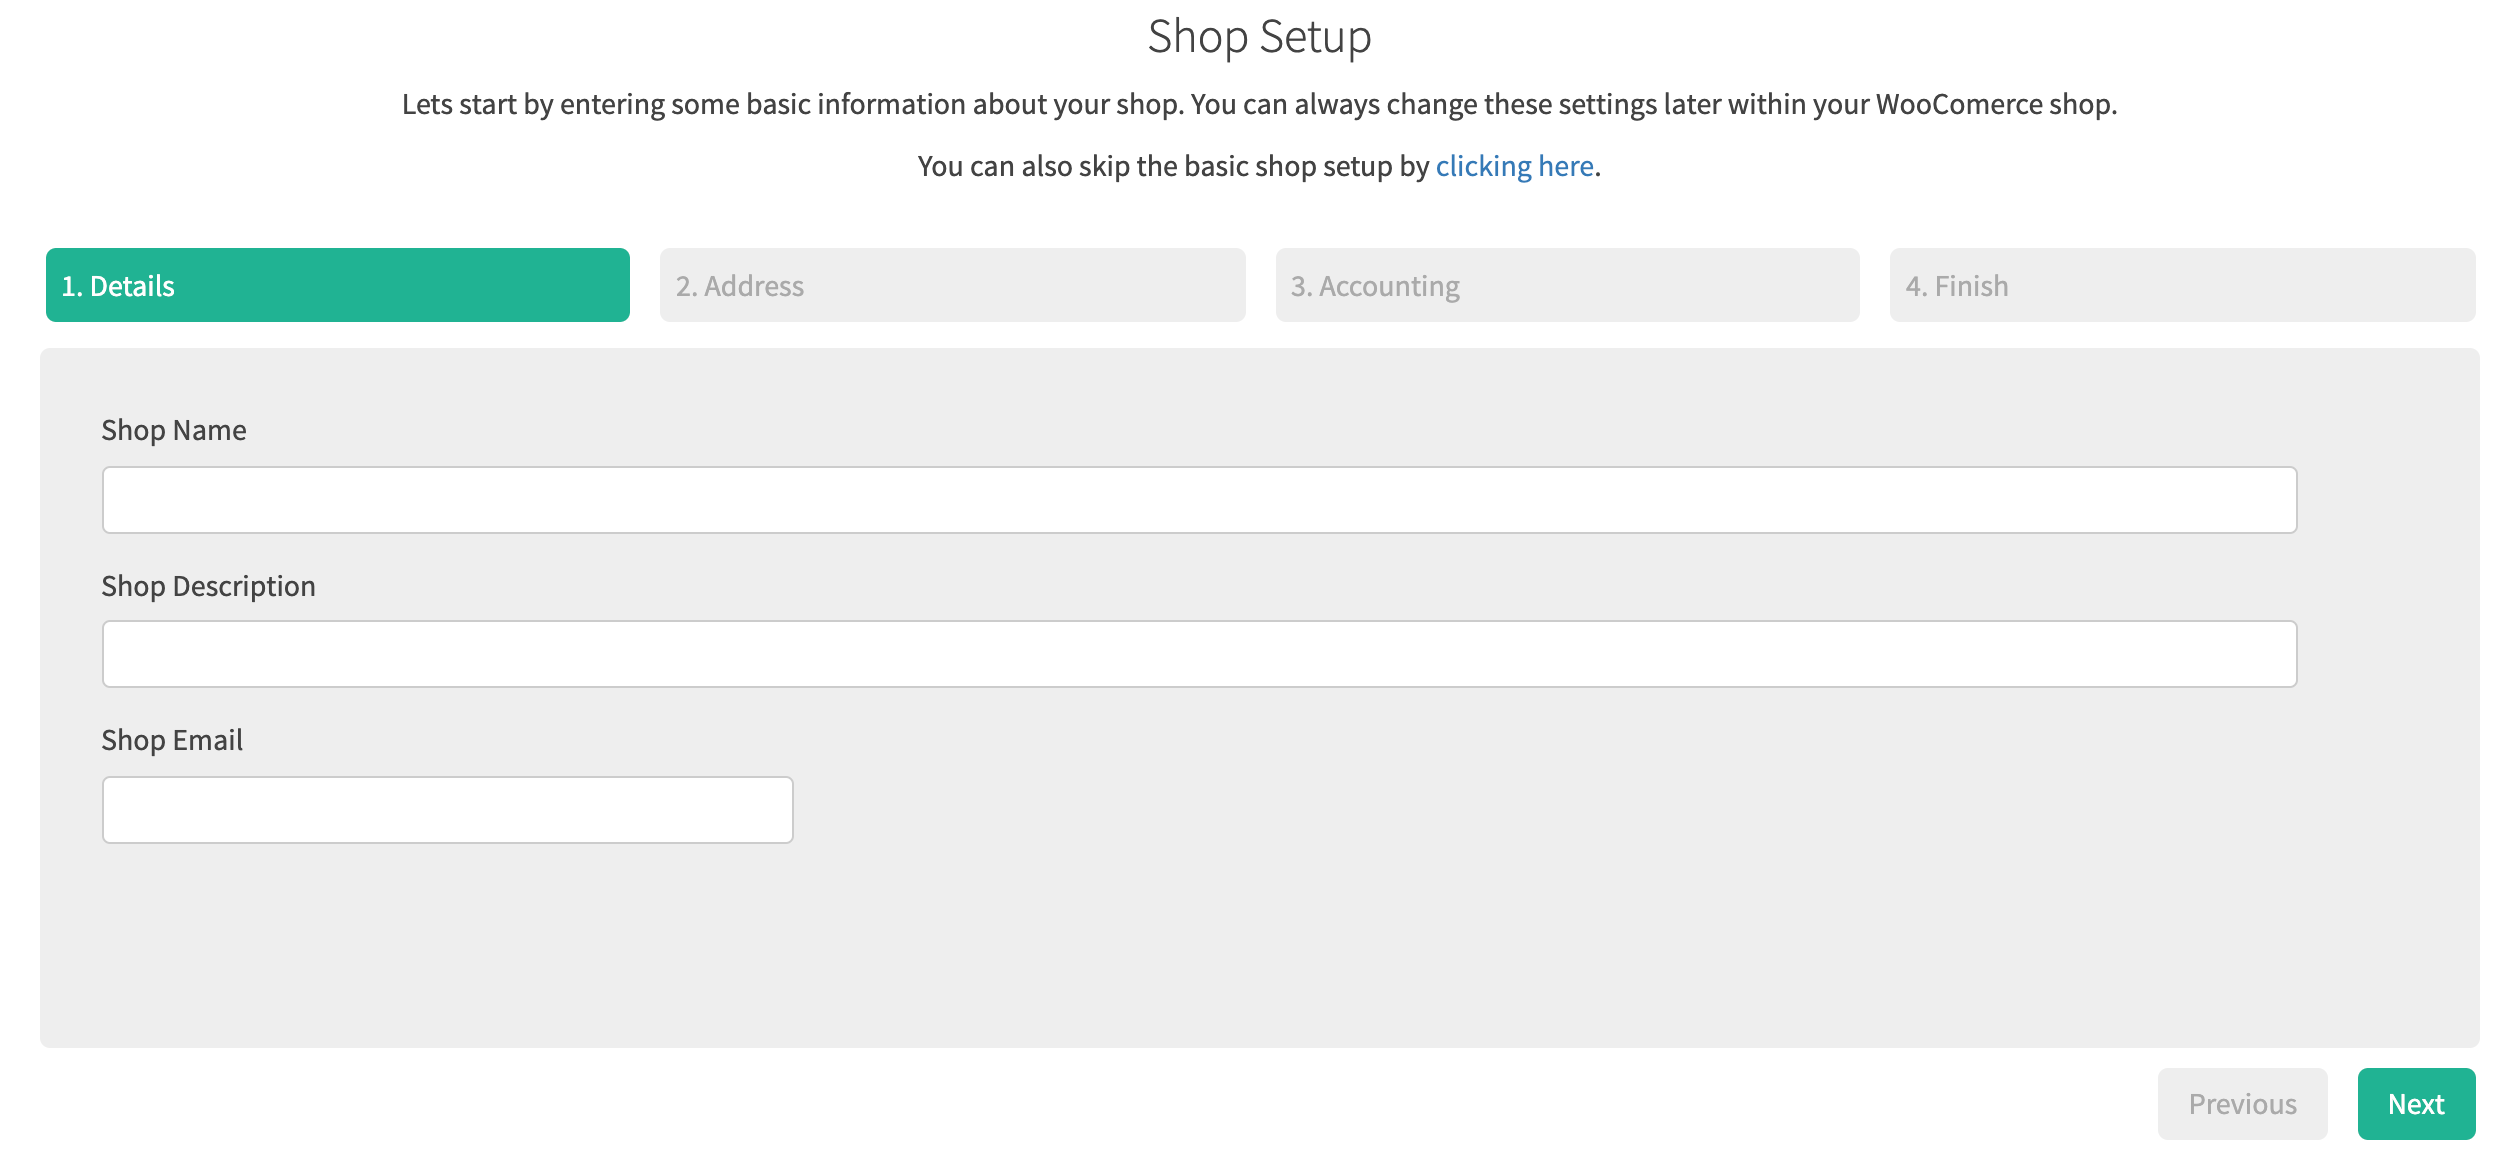Click blank panel space right of Shop Email
The width and height of the screenshot is (2520, 1150).
click(1500, 810)
